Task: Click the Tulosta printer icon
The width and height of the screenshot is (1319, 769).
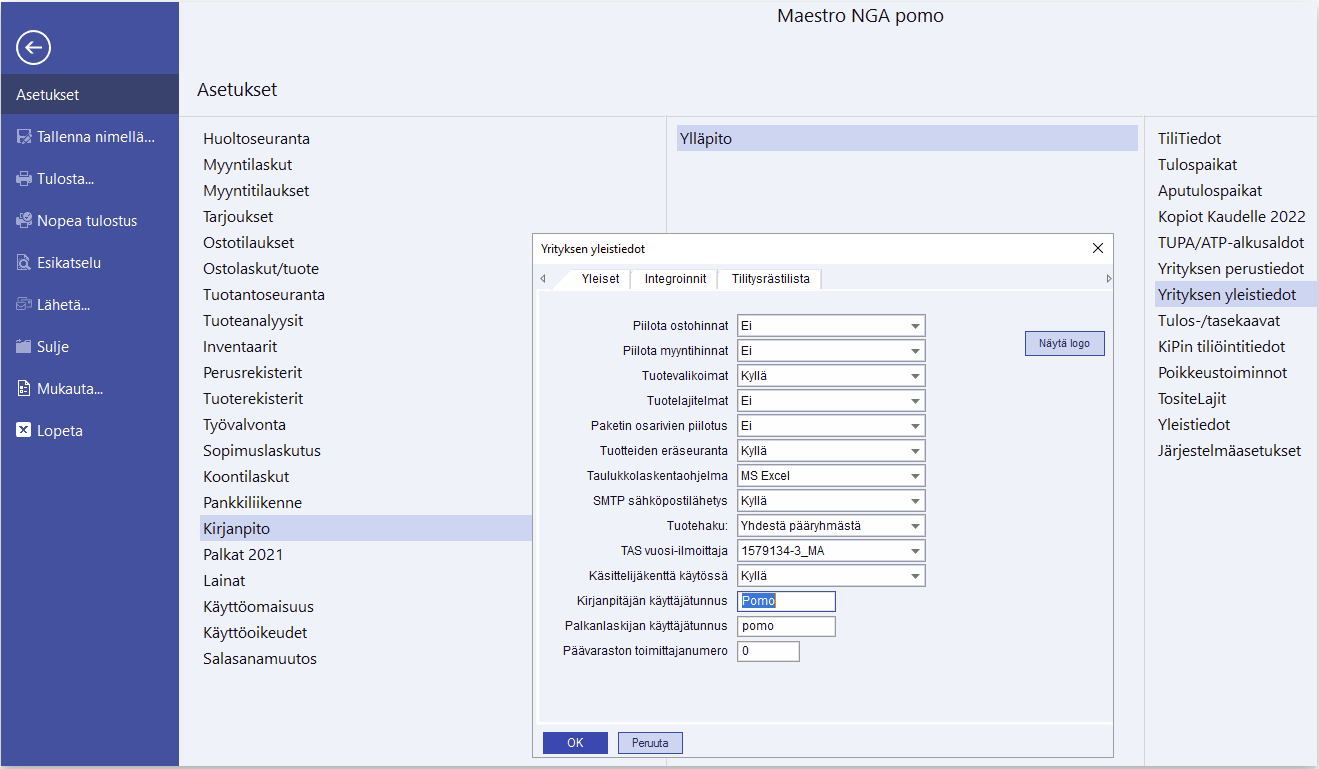Action: pos(24,179)
